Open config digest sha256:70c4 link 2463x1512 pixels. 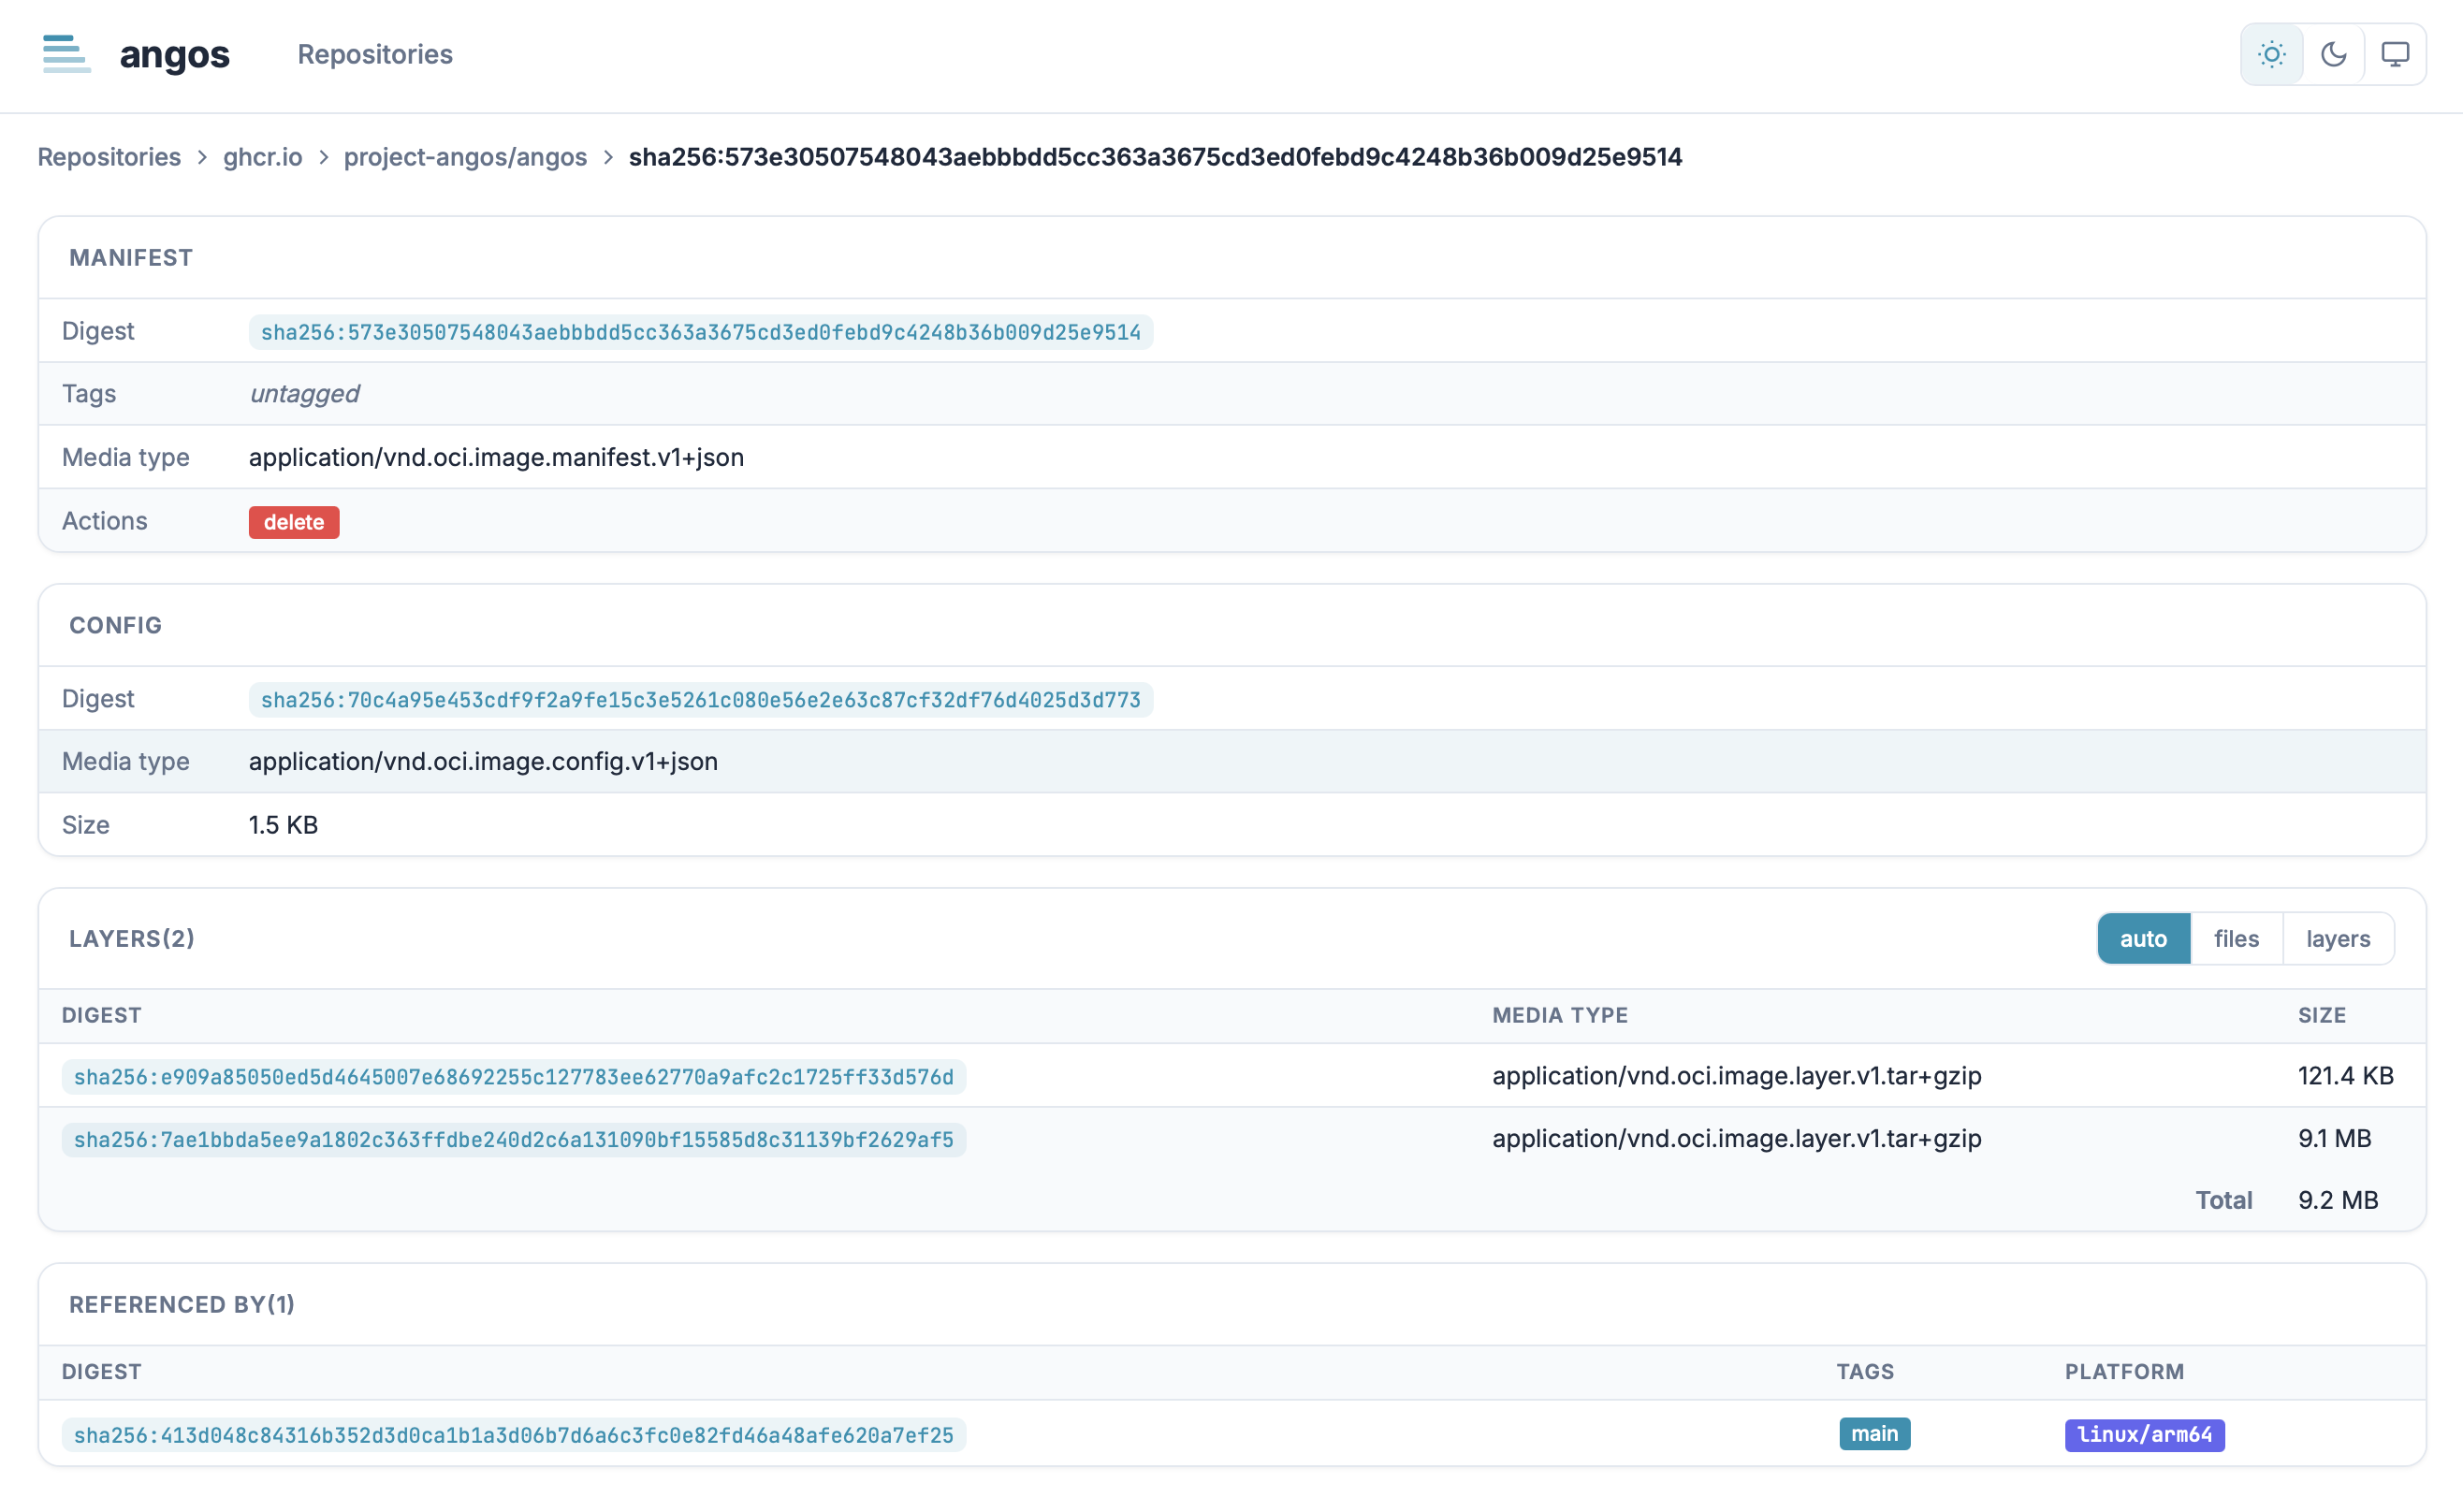click(700, 700)
